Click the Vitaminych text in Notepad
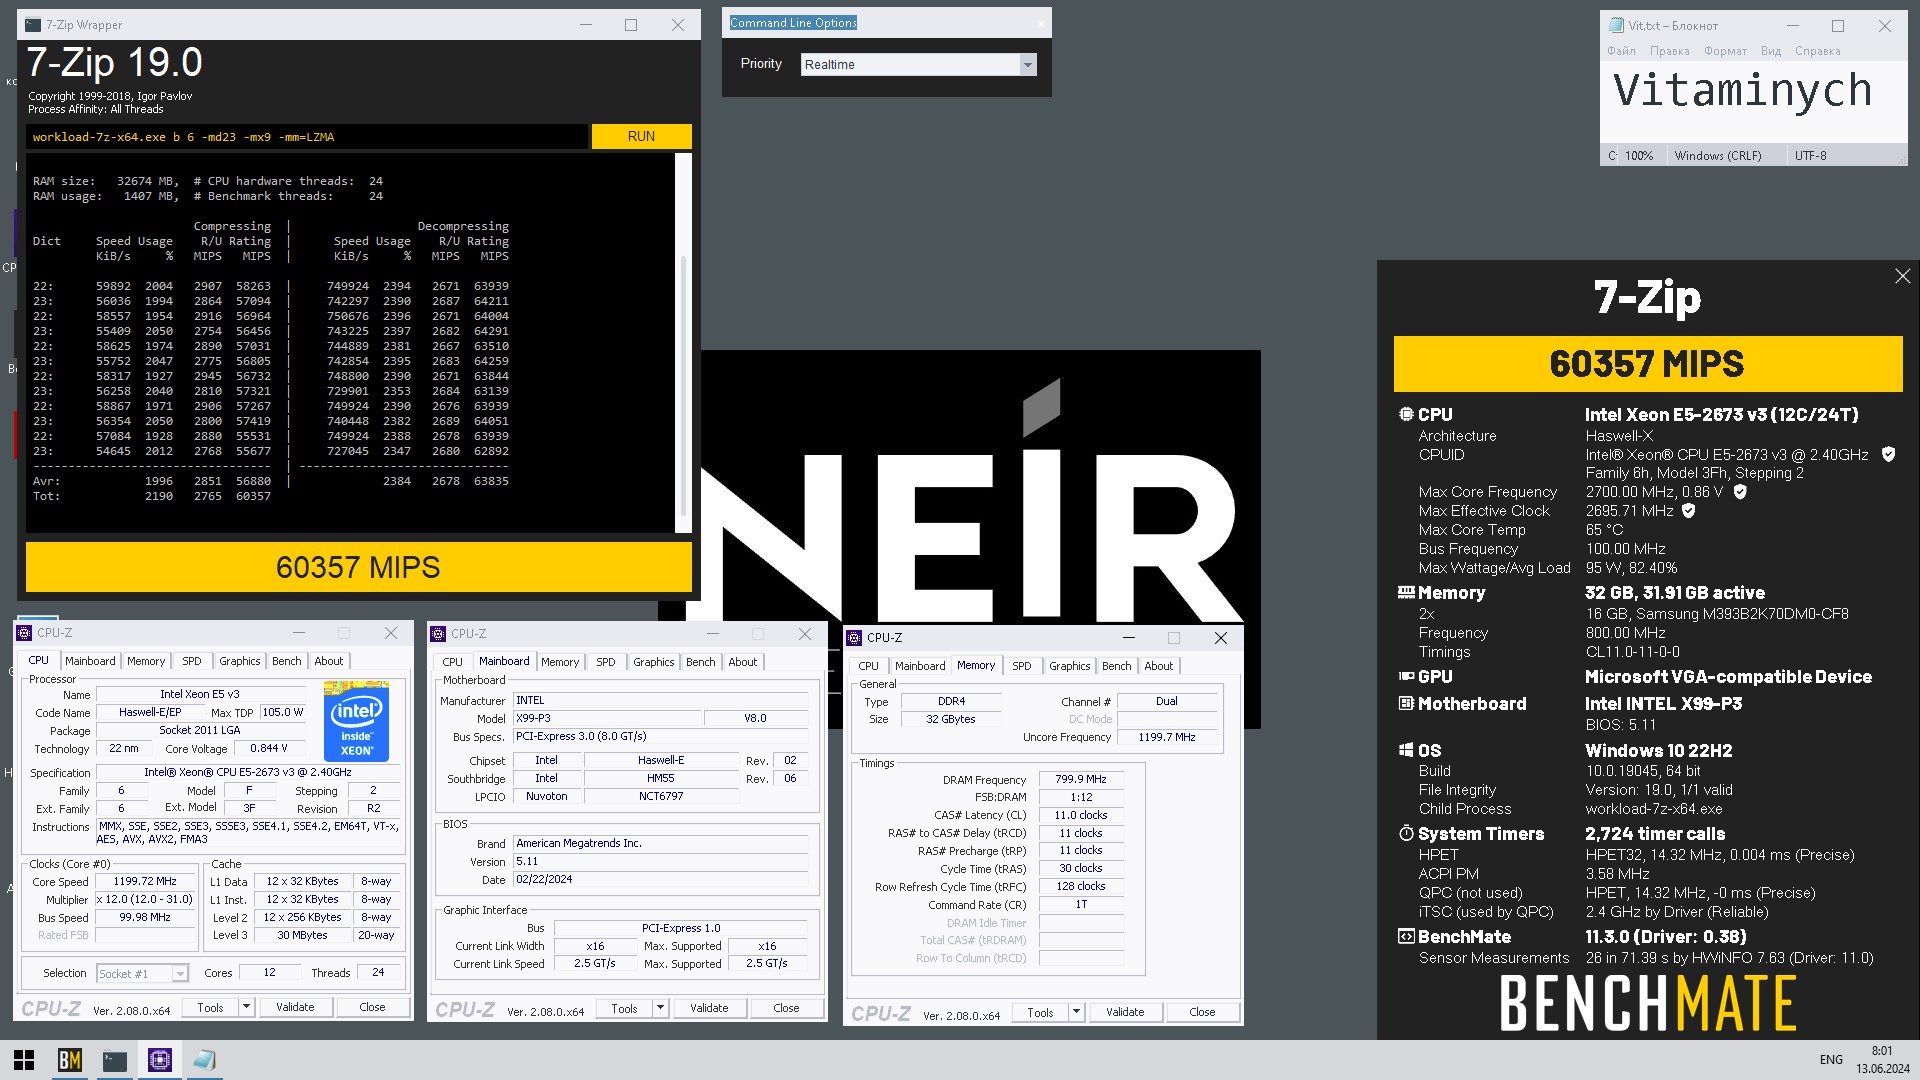 point(1742,90)
